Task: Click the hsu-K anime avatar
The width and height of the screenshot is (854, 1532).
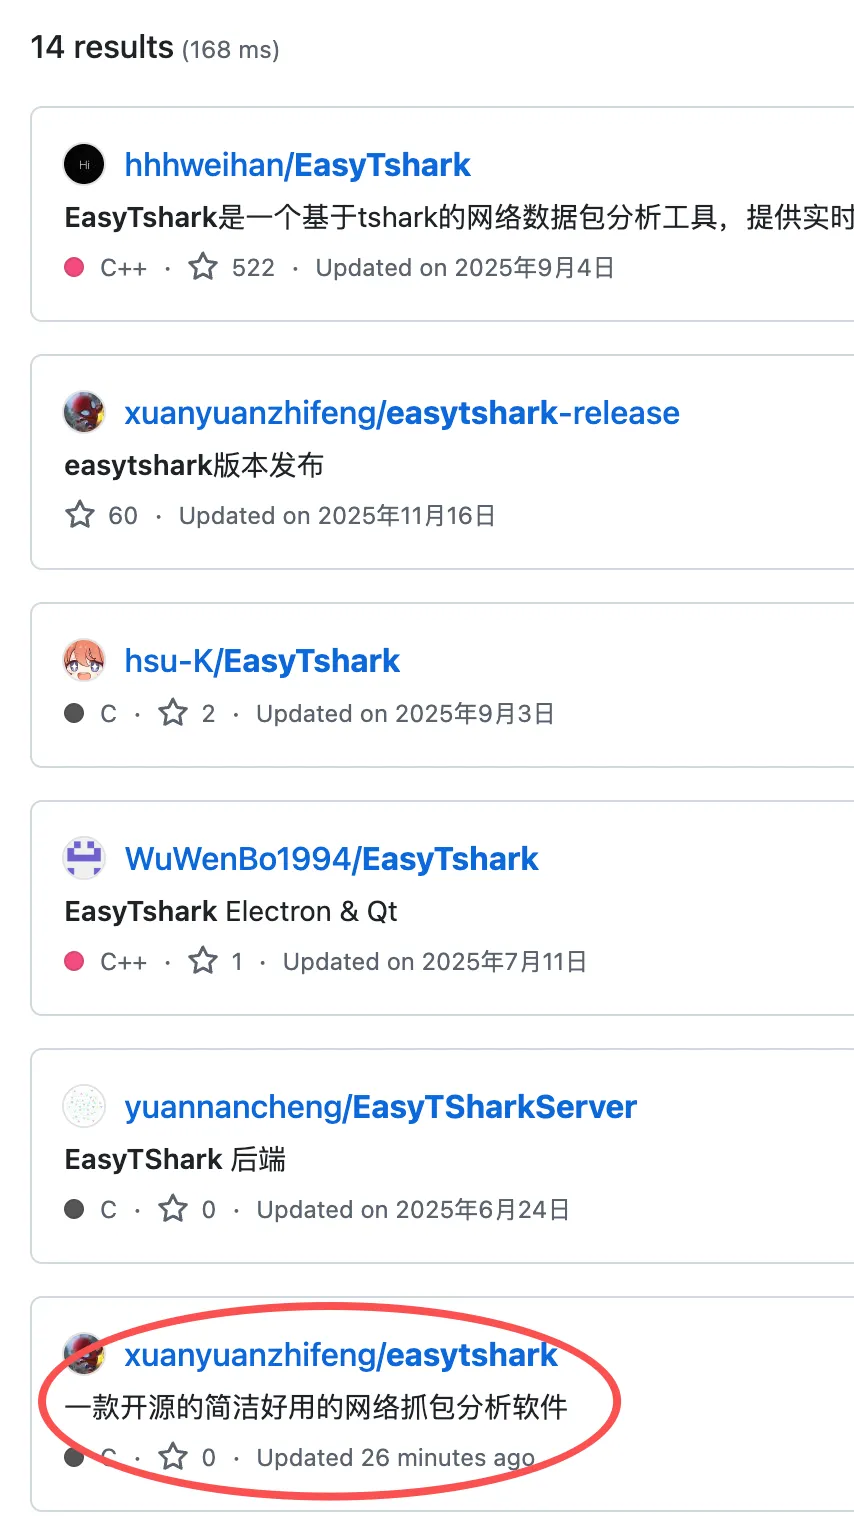Action: click(84, 660)
